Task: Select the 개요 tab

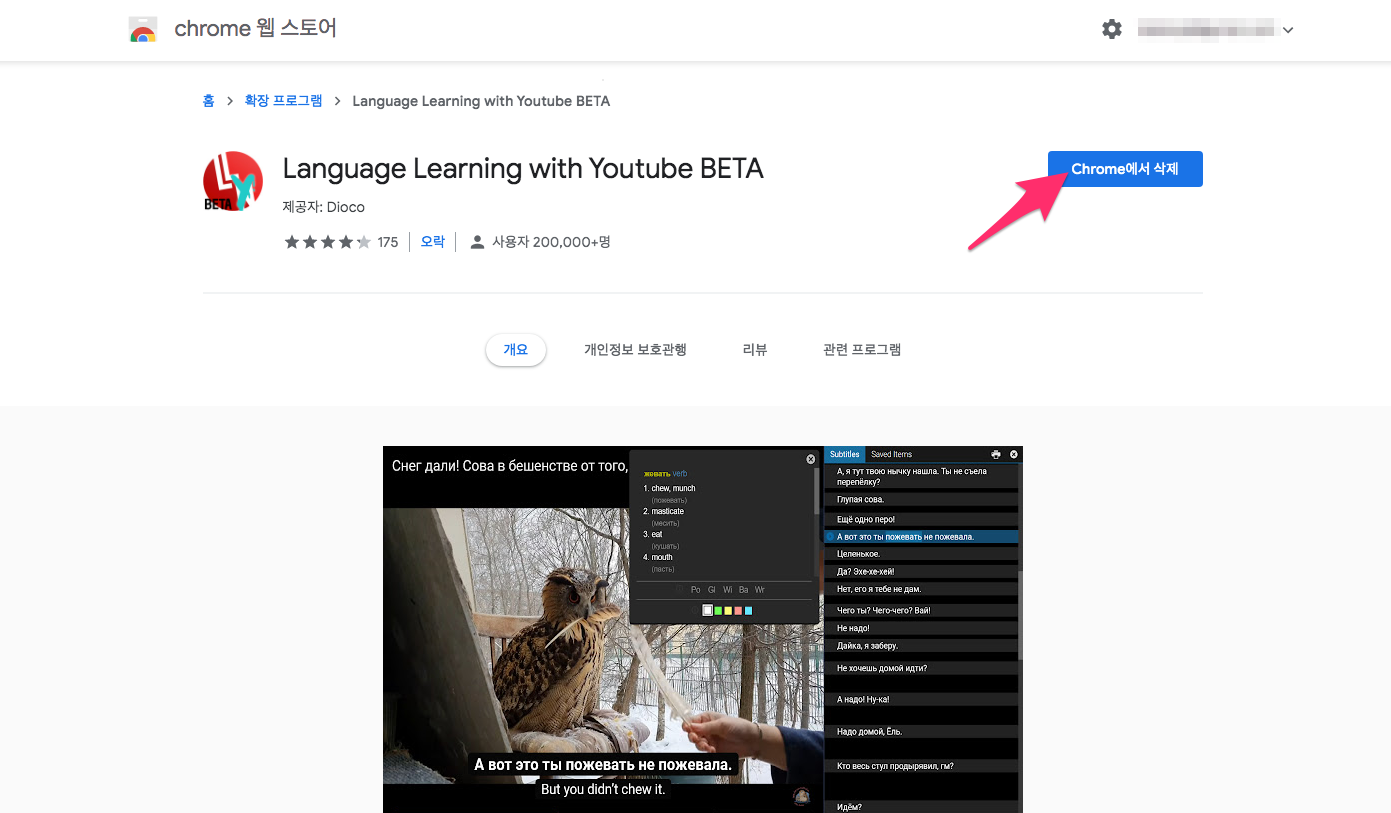Action: [516, 350]
